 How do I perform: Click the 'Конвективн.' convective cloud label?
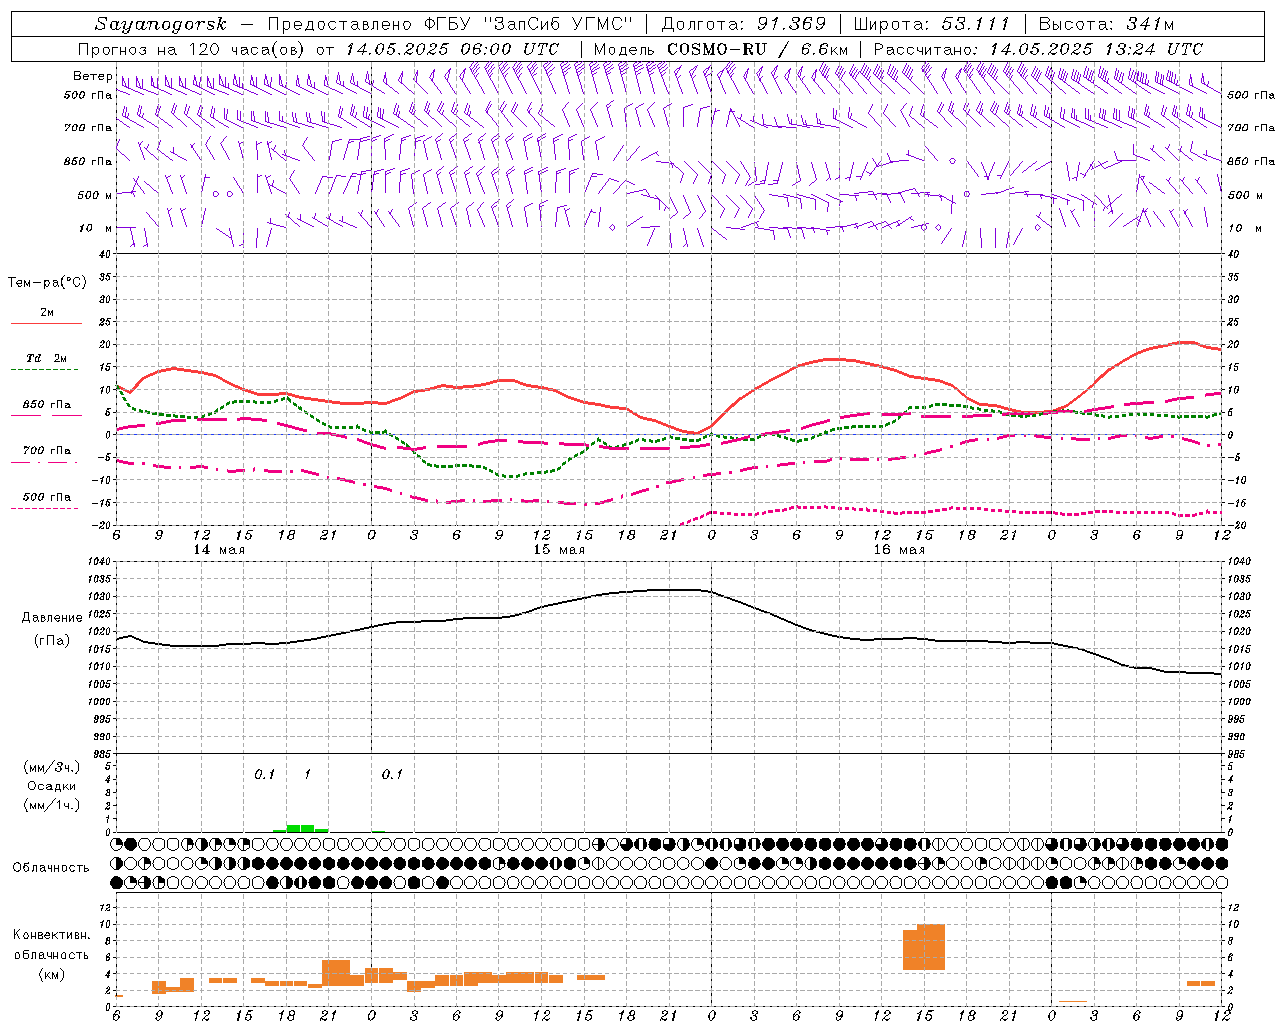tap(51, 935)
